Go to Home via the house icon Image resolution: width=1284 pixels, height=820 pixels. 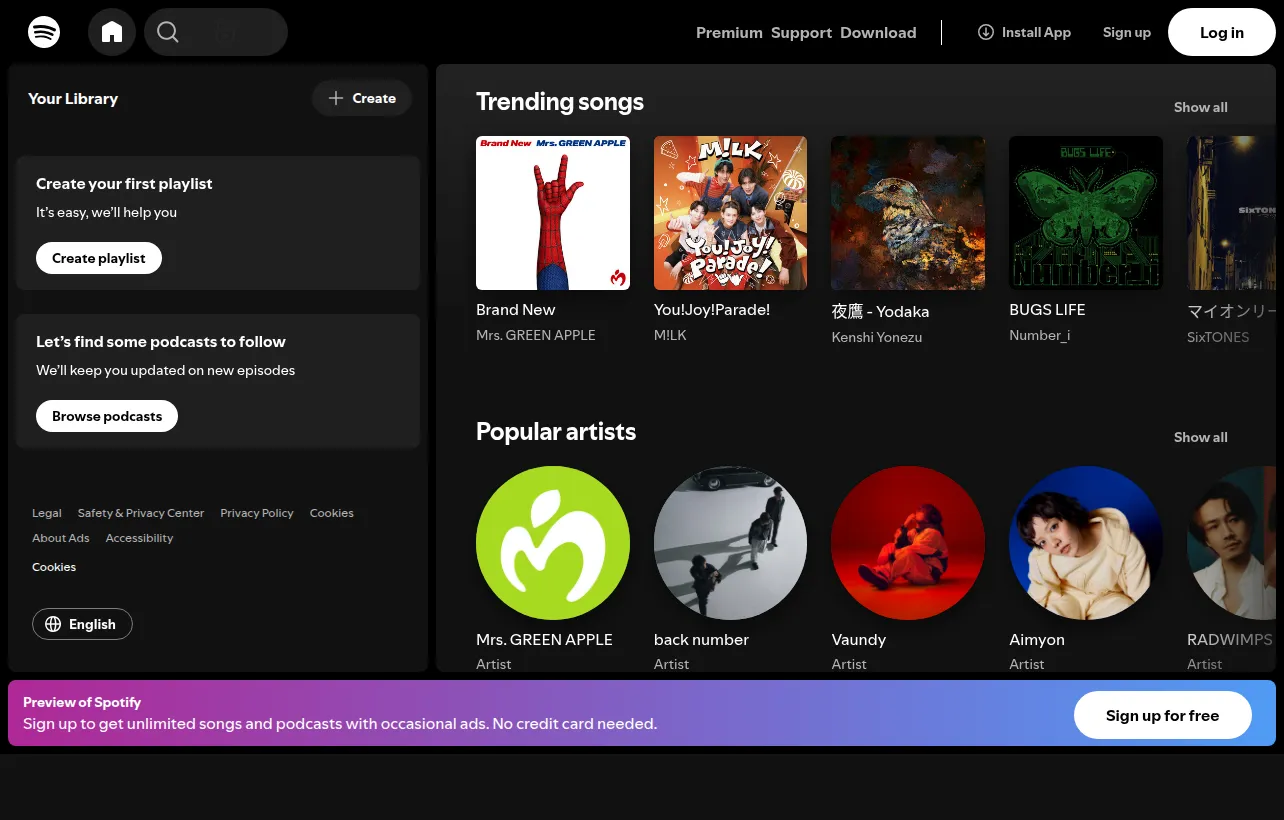coord(112,32)
